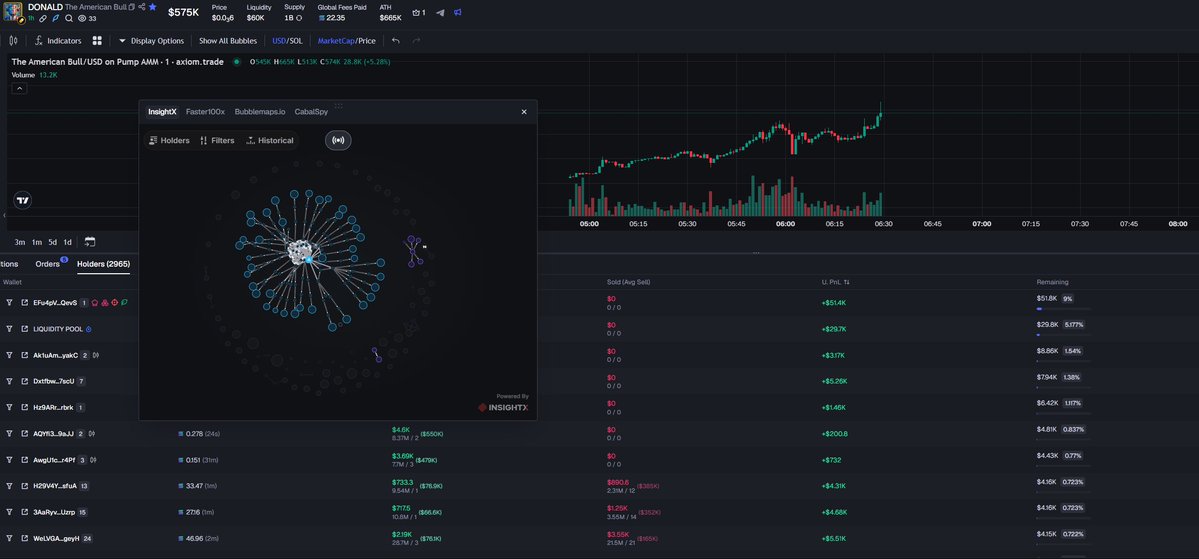Open LIQUIDITY POOL external link icon
Viewport: 1199px width, 559px height.
[x=24, y=329]
